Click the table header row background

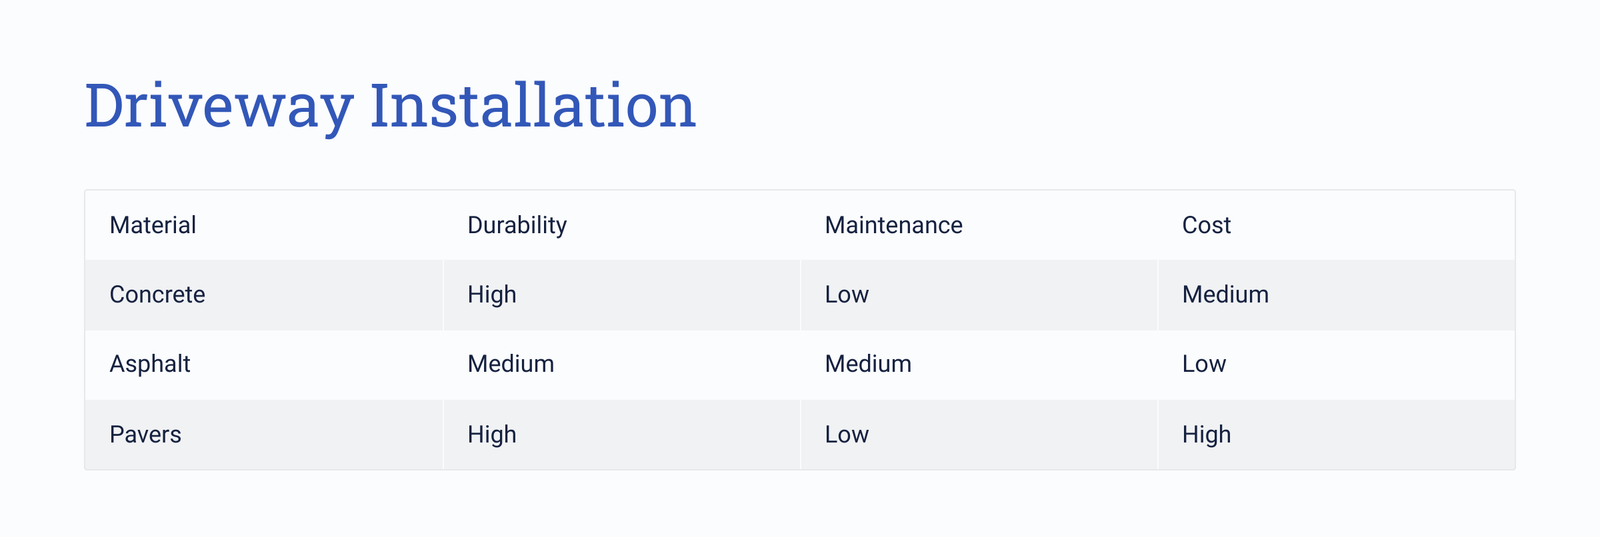(x=800, y=225)
